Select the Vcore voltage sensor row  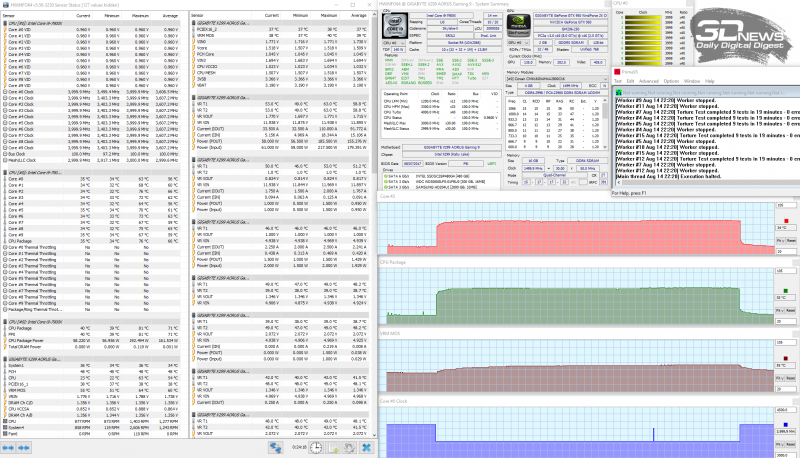tap(281, 48)
